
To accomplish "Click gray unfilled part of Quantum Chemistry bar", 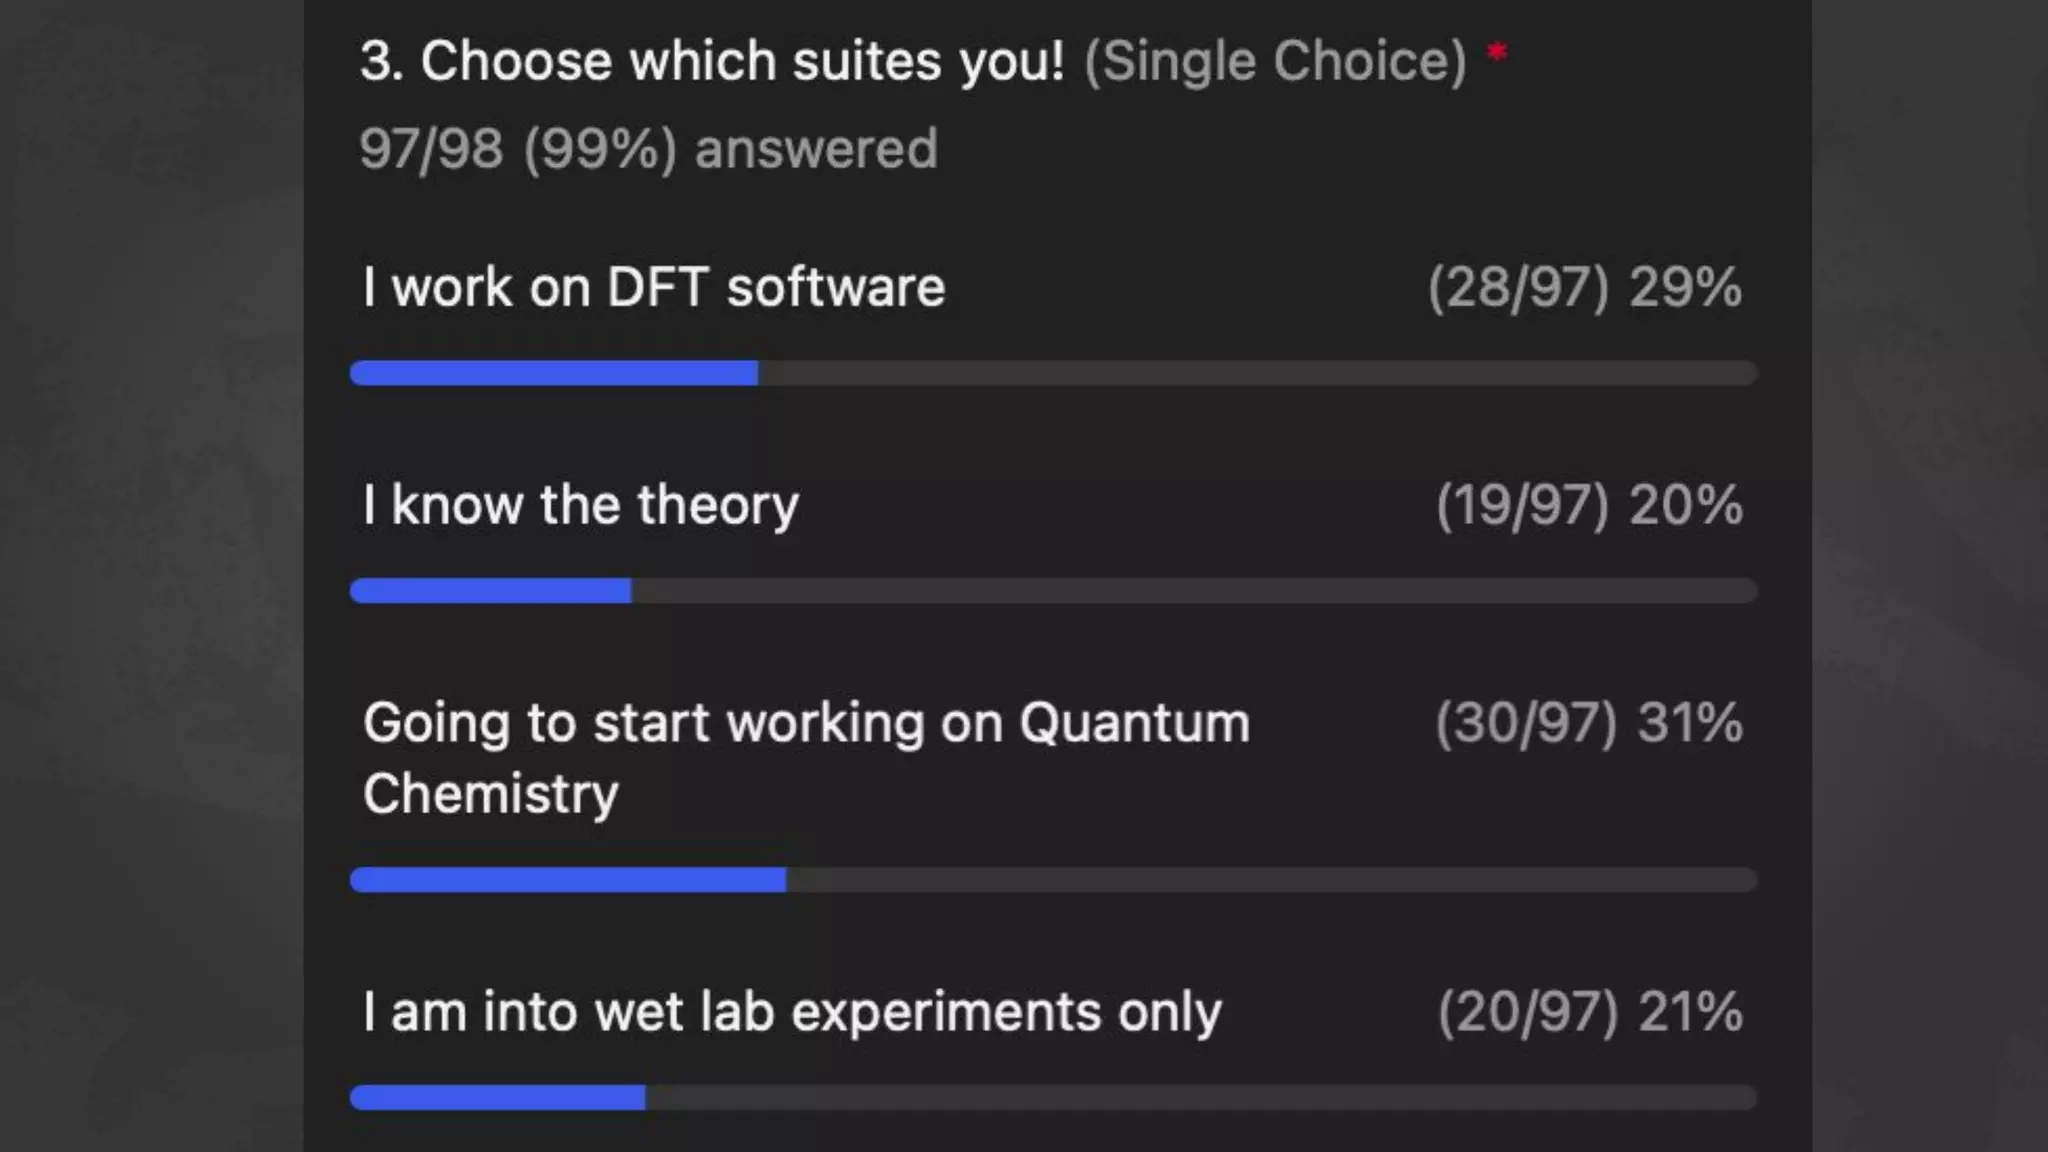I will [x=1272, y=880].
